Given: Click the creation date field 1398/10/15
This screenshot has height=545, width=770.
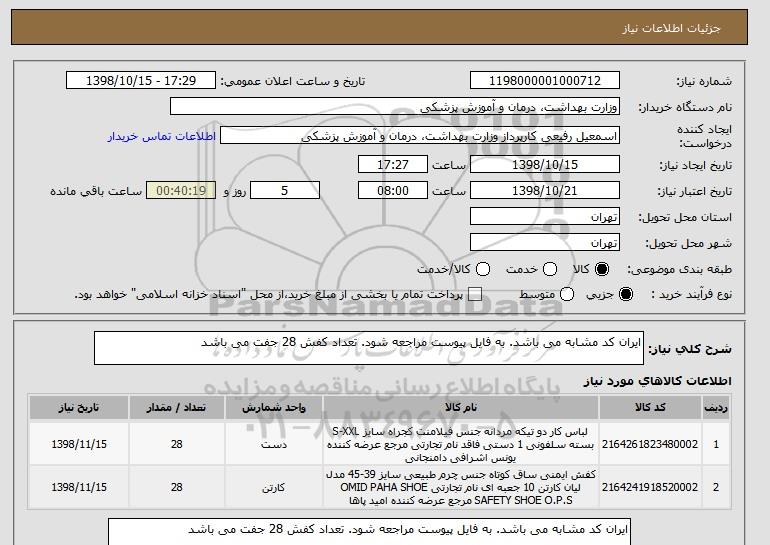Looking at the screenshot, I should click(x=545, y=164).
